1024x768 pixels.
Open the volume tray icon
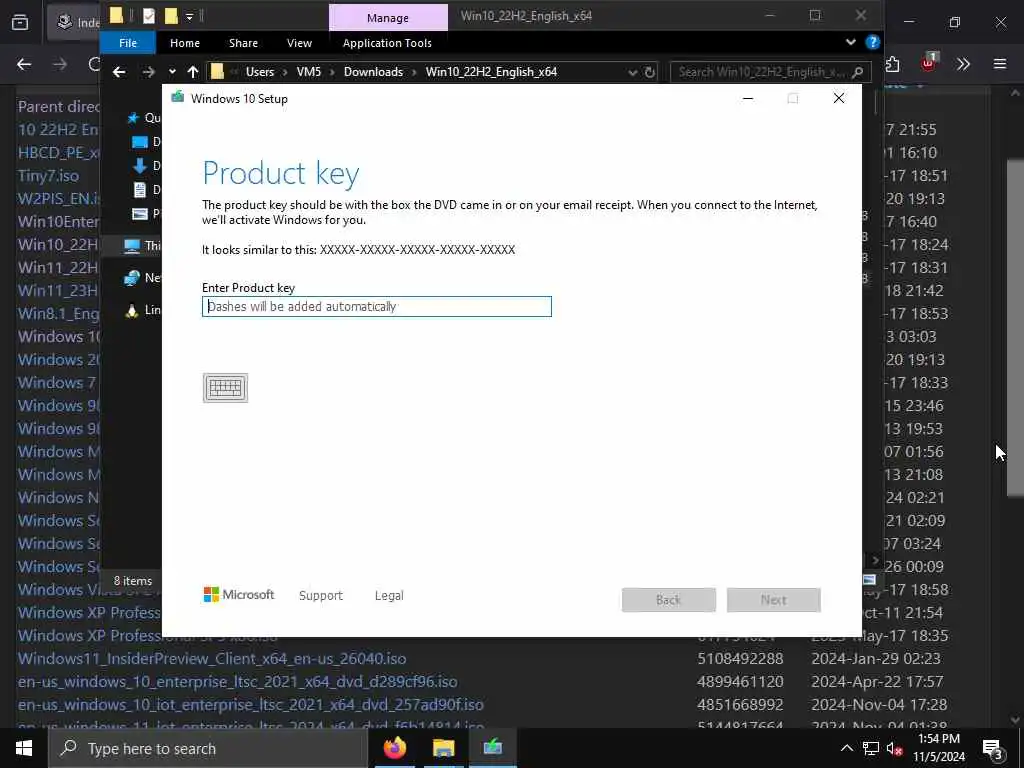pos(895,749)
